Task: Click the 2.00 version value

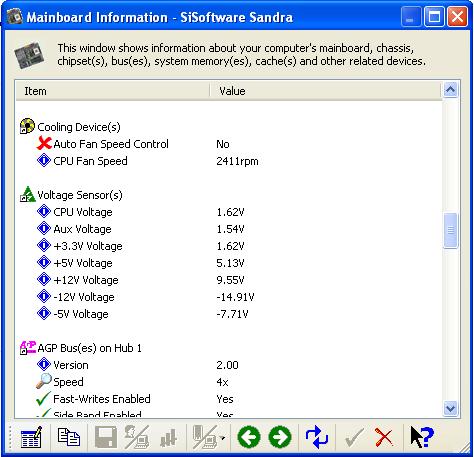Action: 227,365
